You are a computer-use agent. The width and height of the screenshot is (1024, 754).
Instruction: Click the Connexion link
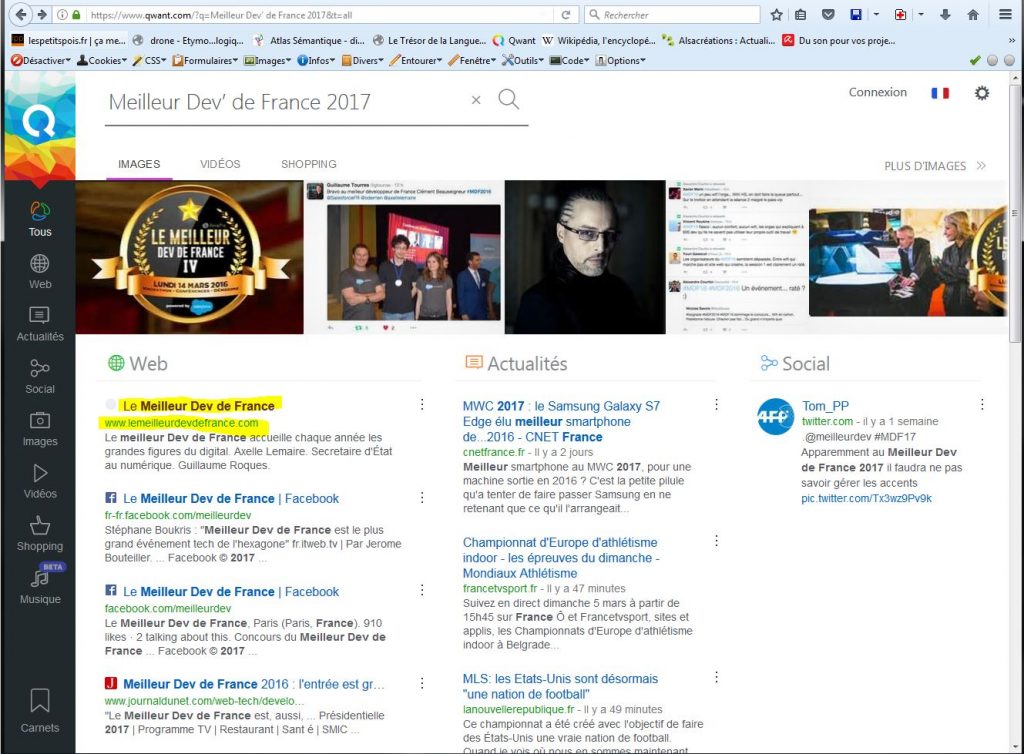tap(877, 92)
